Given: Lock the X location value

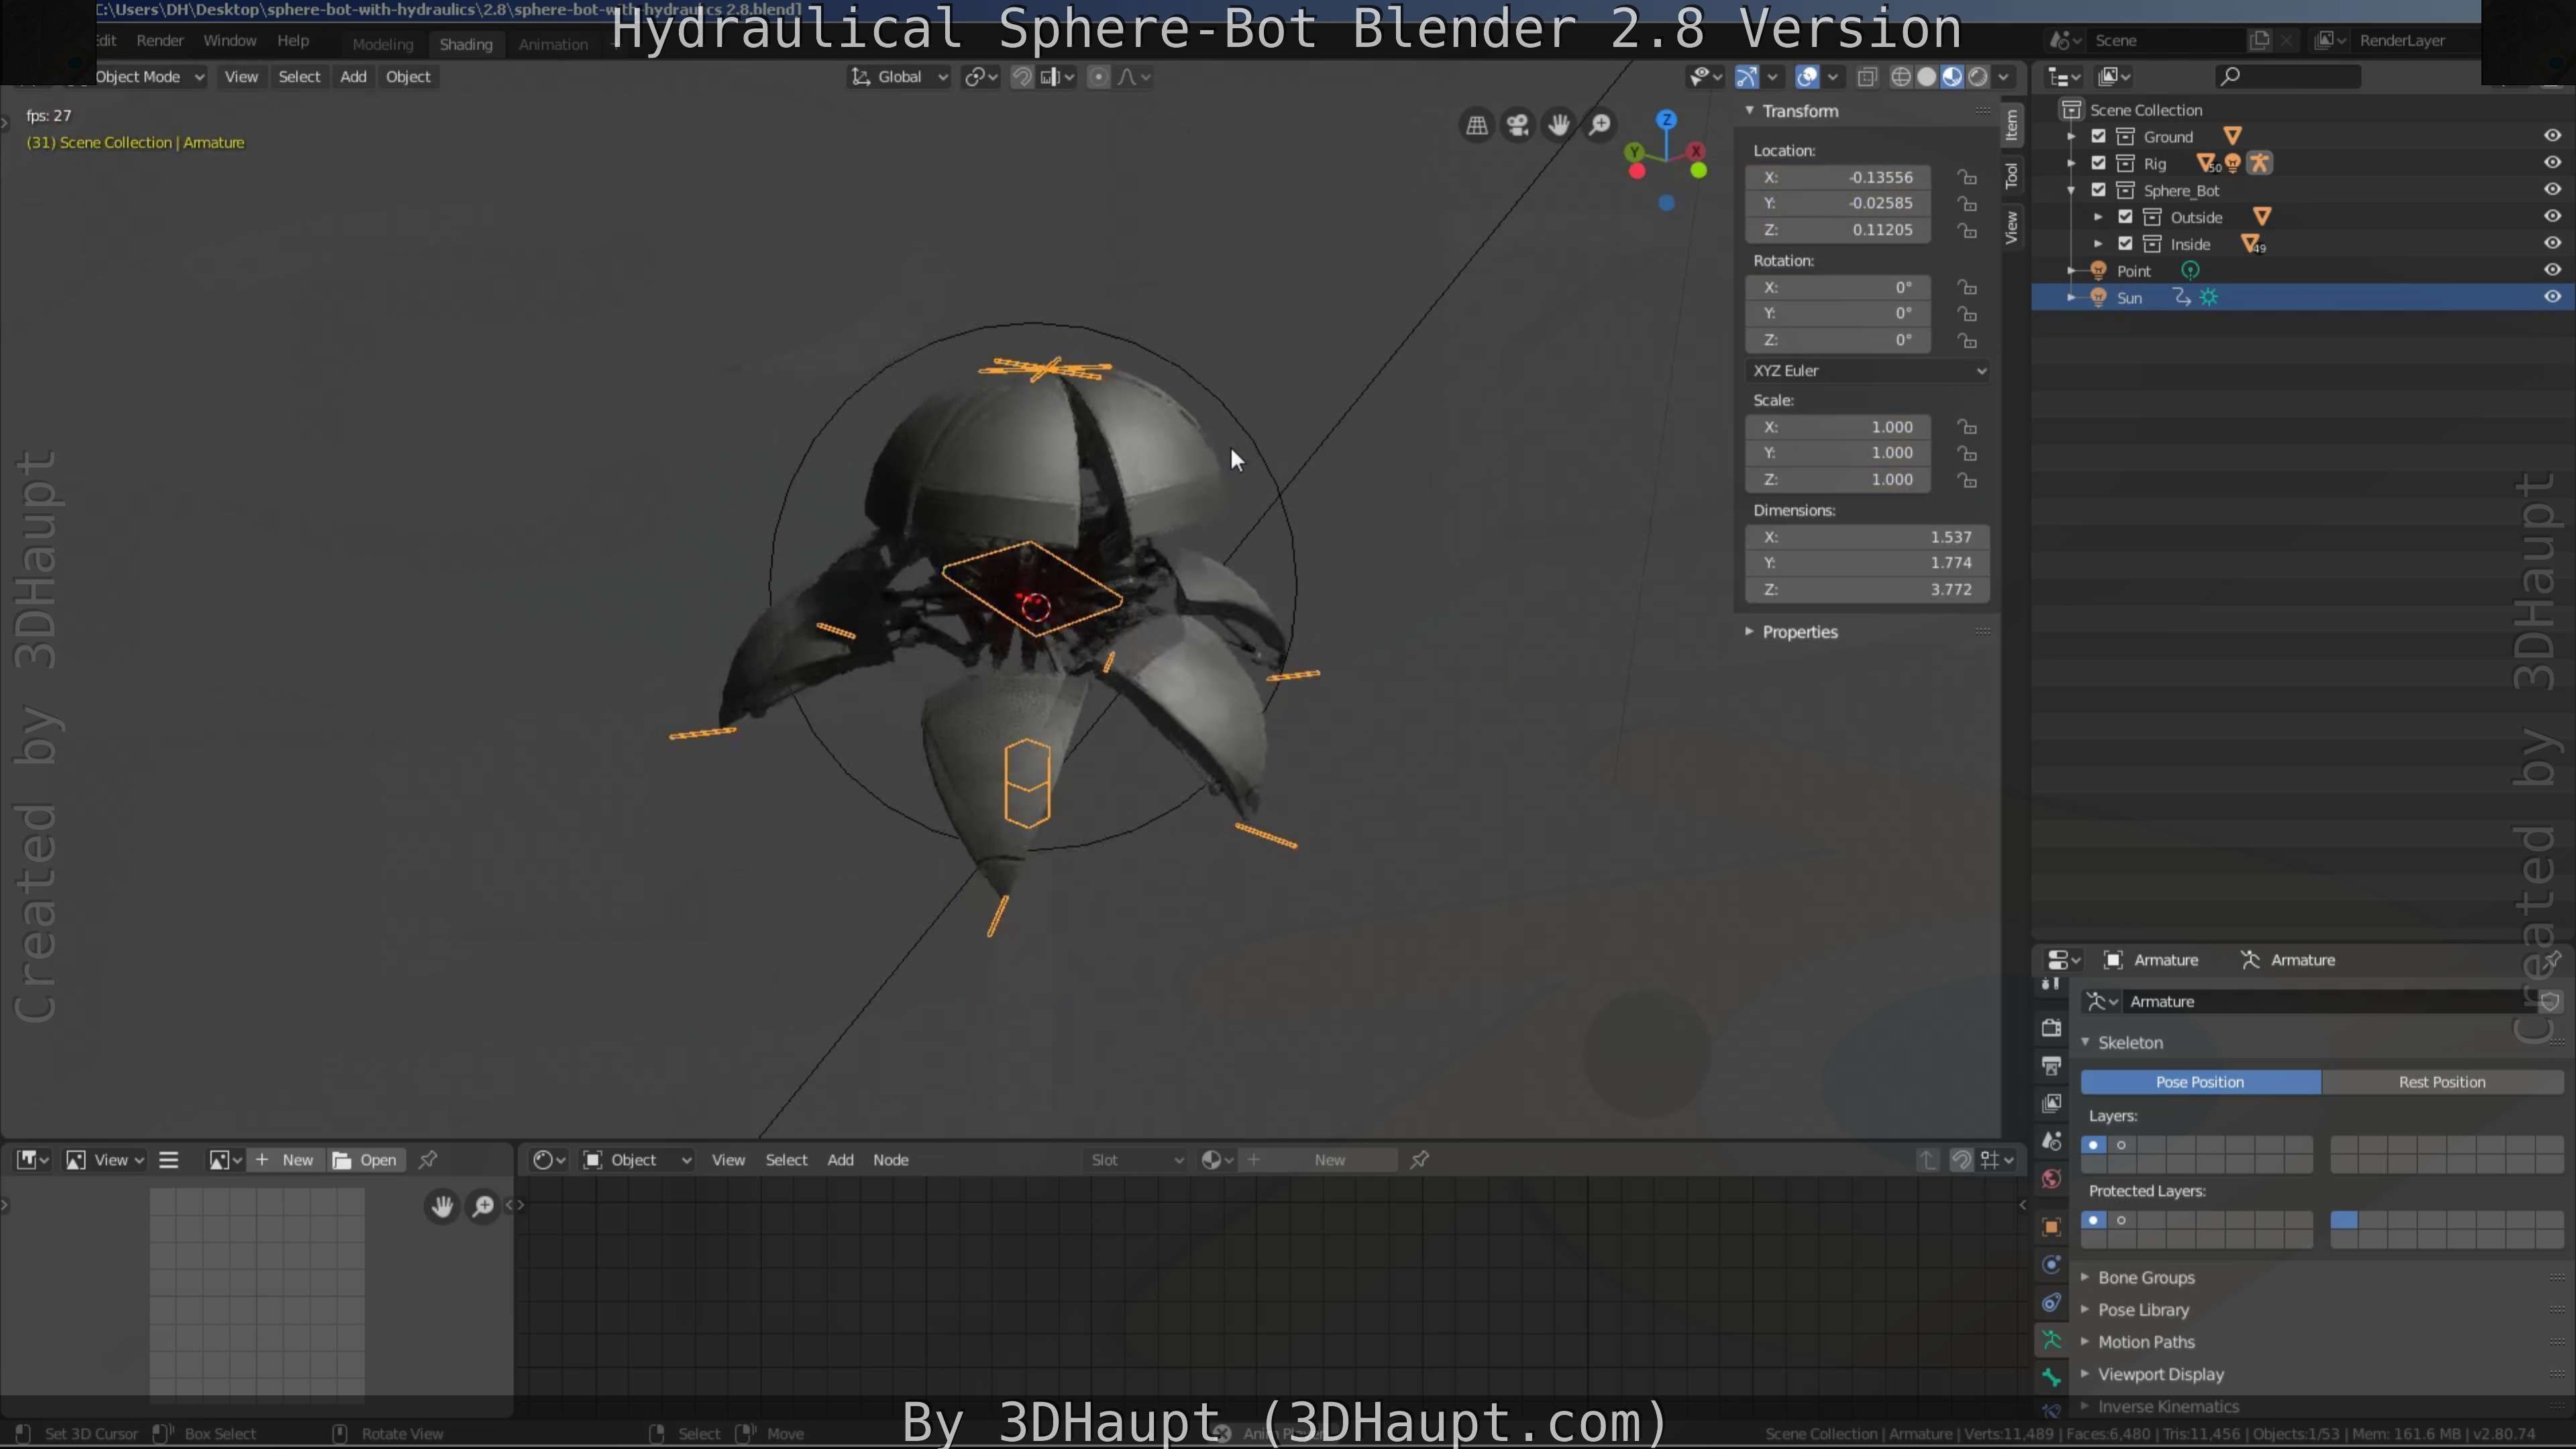Looking at the screenshot, I should click(x=1967, y=177).
